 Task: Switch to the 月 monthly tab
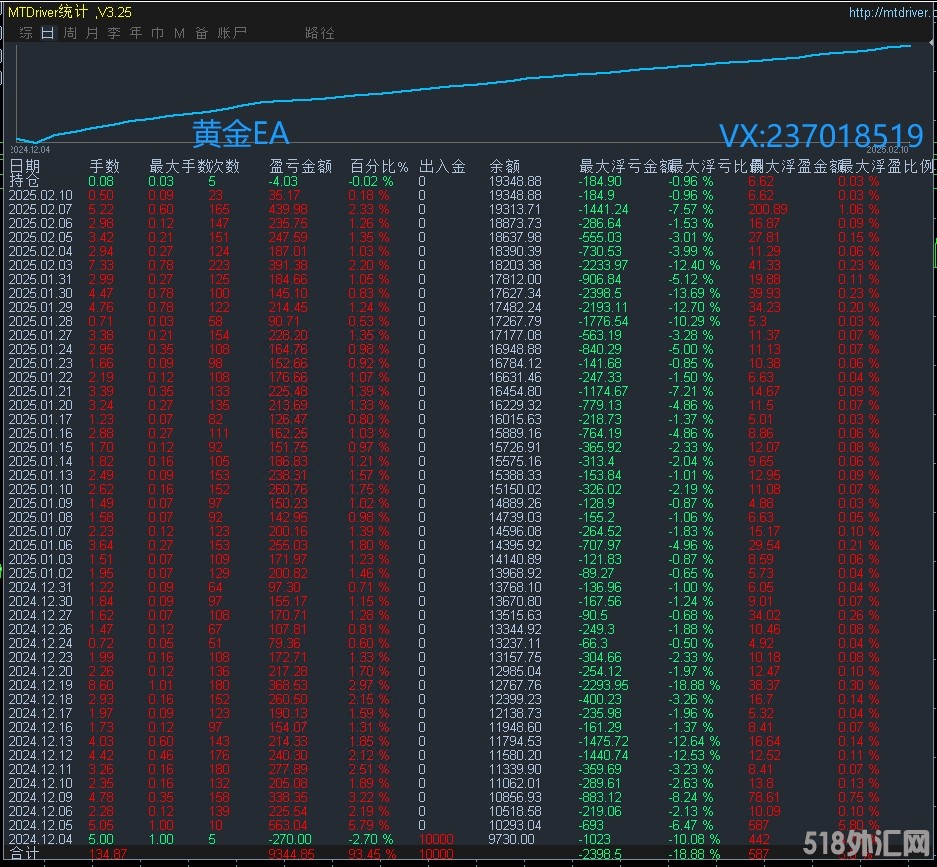92,33
